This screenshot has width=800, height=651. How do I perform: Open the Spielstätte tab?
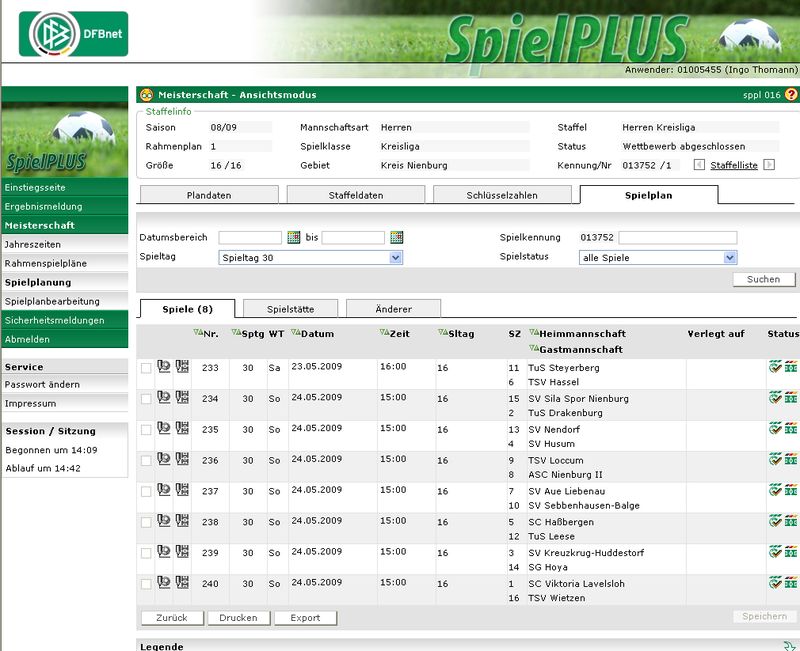point(290,309)
